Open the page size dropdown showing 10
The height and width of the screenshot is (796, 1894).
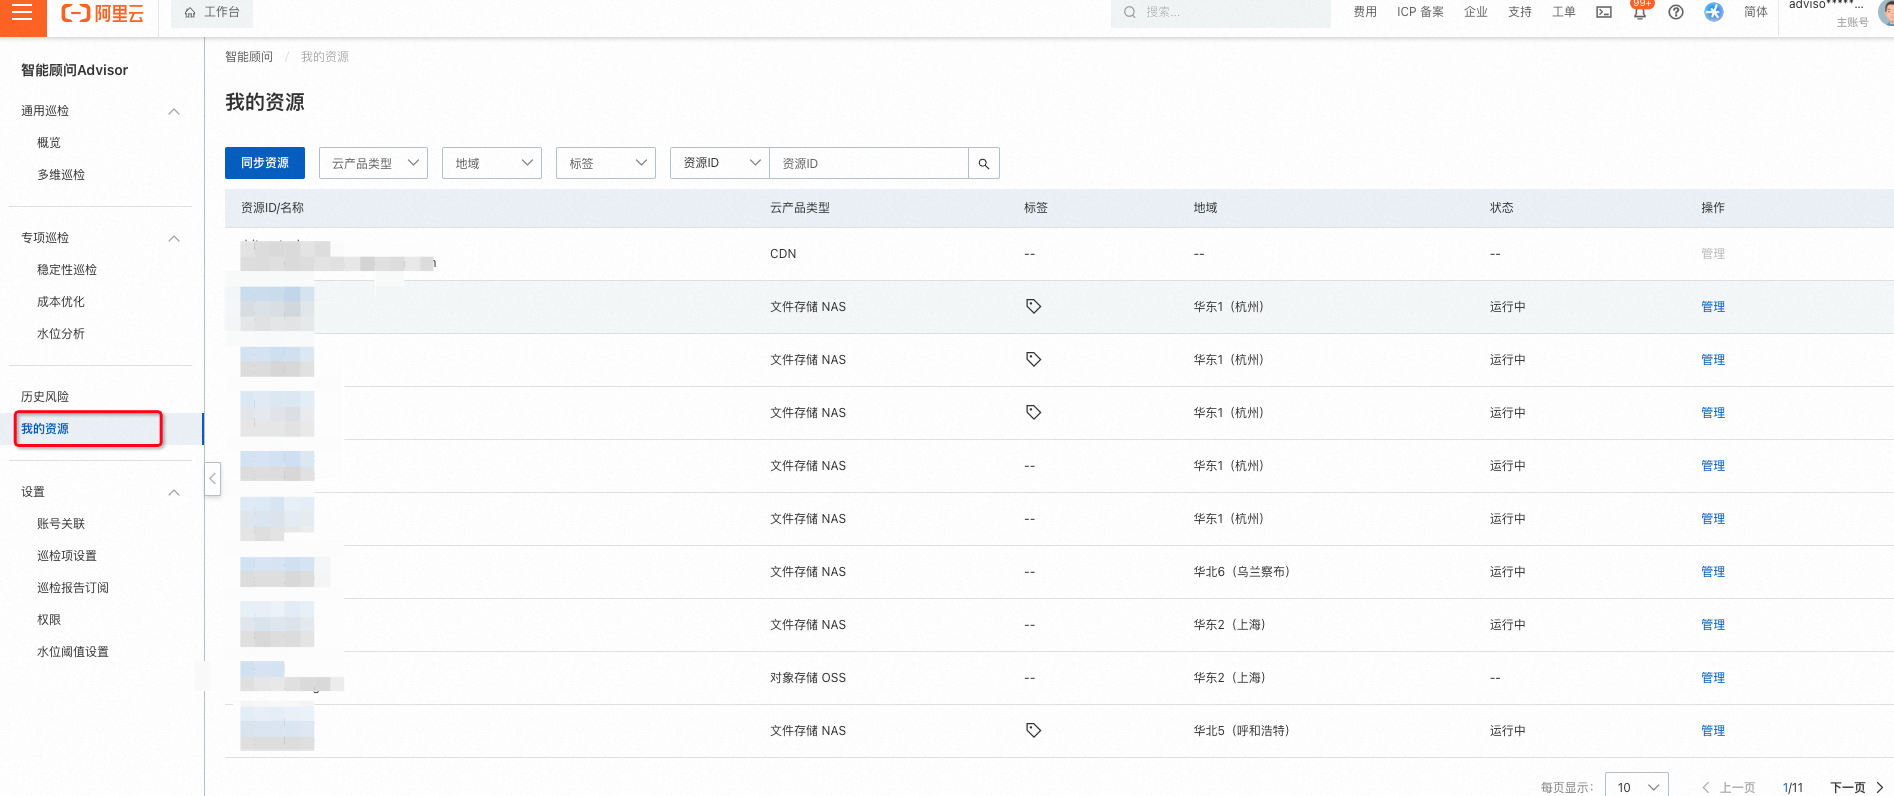point(1637,787)
